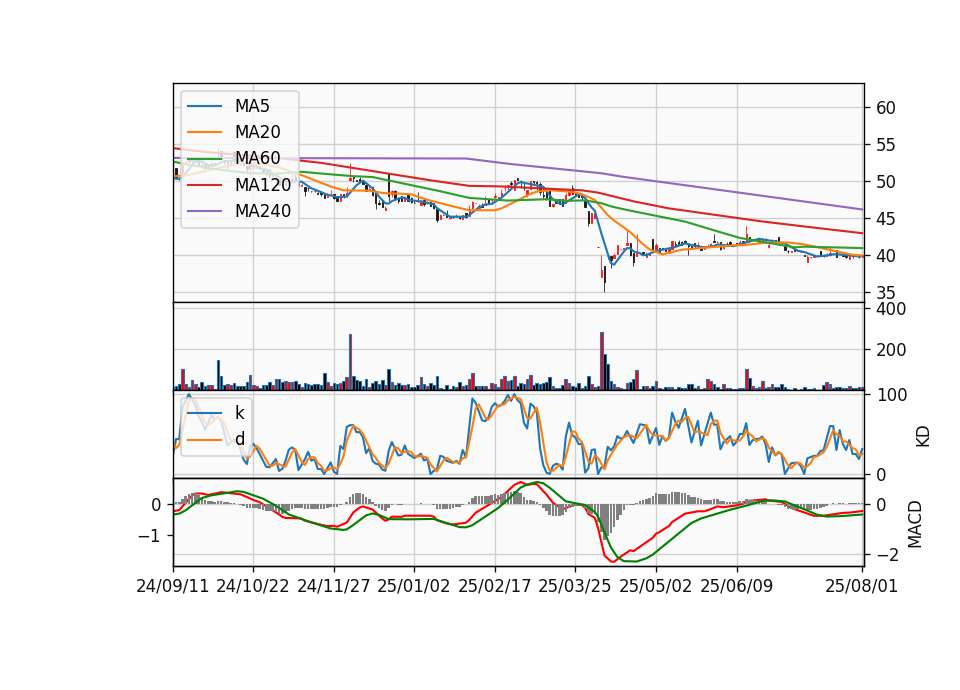Click the 24/09/11 date axis label

tap(173, 586)
